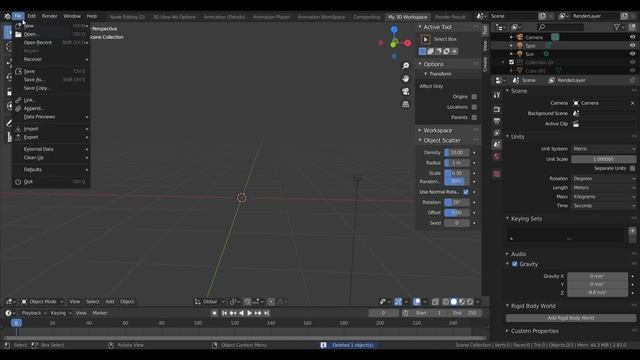The height and width of the screenshot is (360, 640).
Task: Choose Append in File menu
Action: 51,109
